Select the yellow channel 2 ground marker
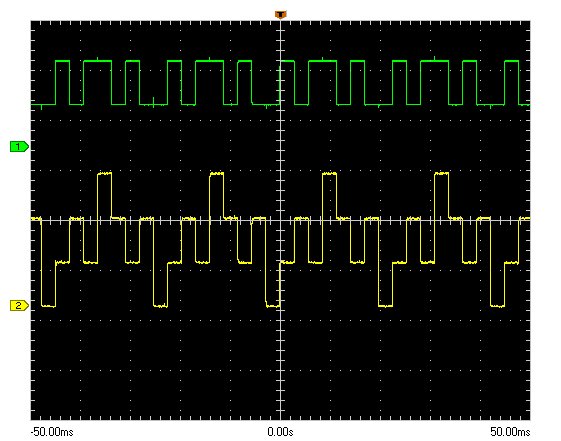Viewport: 561px width, 441px height. click(x=19, y=305)
